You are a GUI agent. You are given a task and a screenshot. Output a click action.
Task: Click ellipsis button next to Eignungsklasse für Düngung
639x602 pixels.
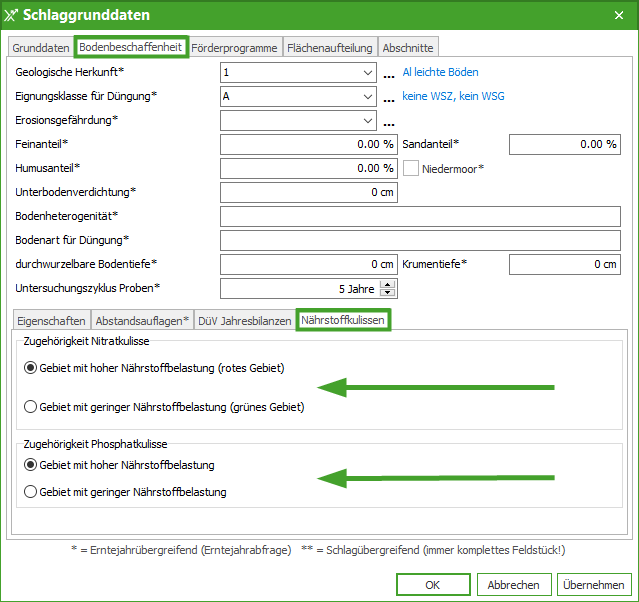tap(389, 97)
